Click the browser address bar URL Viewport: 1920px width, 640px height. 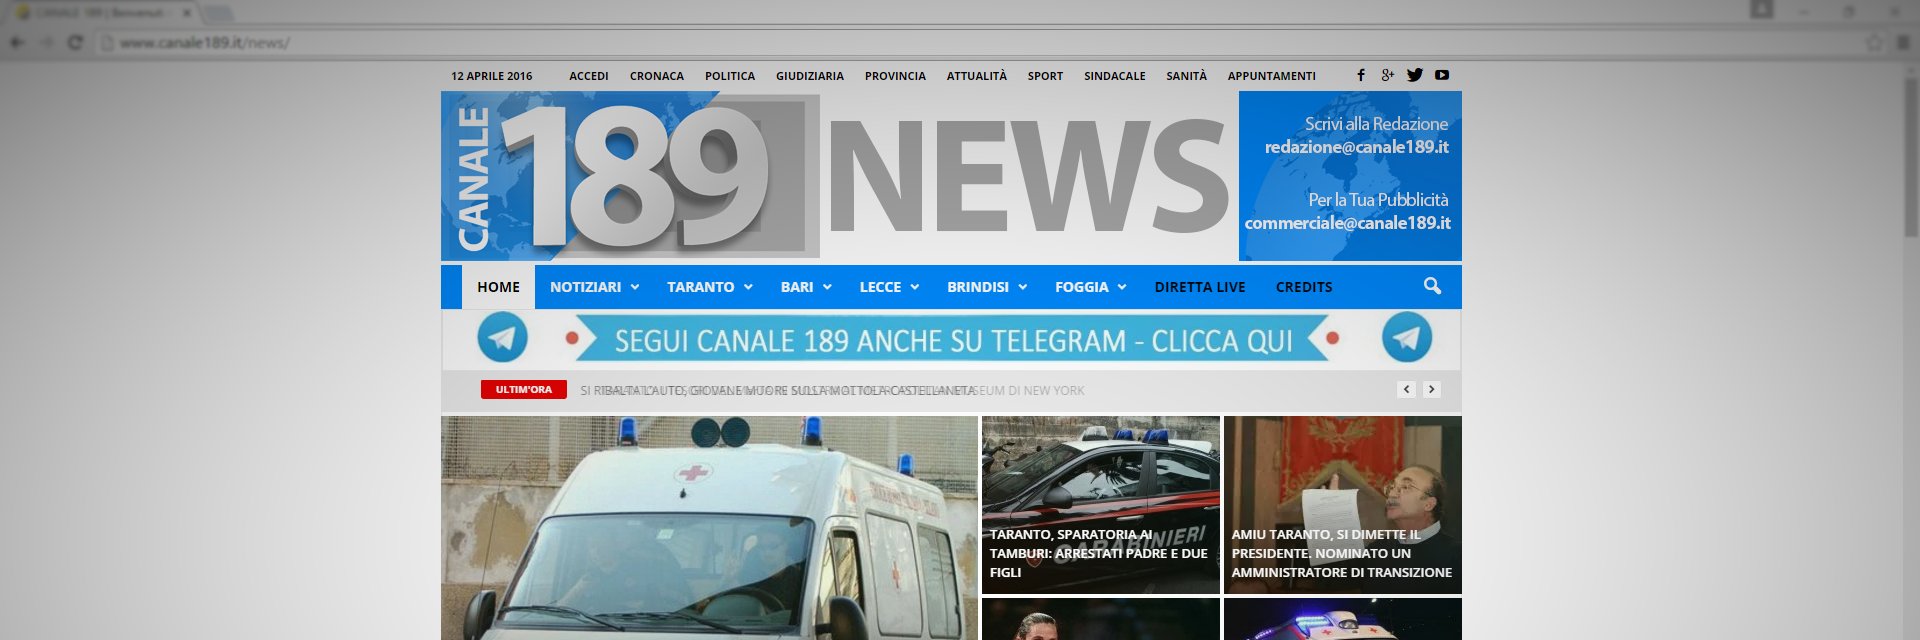click(205, 43)
